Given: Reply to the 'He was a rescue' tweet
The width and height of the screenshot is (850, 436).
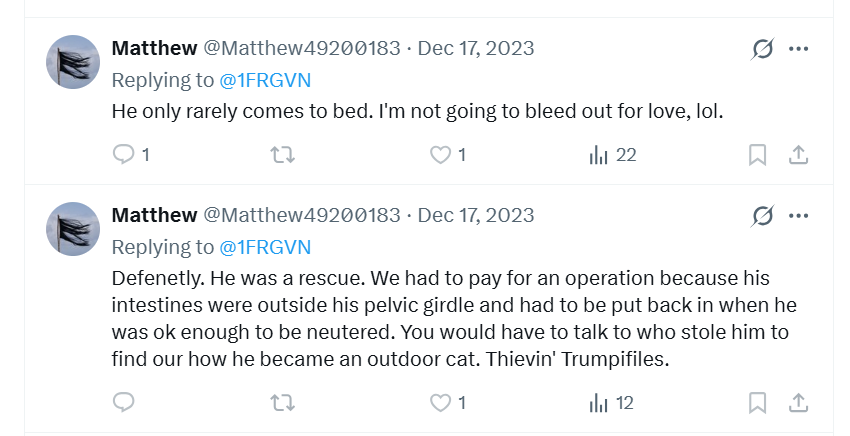Looking at the screenshot, I should click(124, 402).
